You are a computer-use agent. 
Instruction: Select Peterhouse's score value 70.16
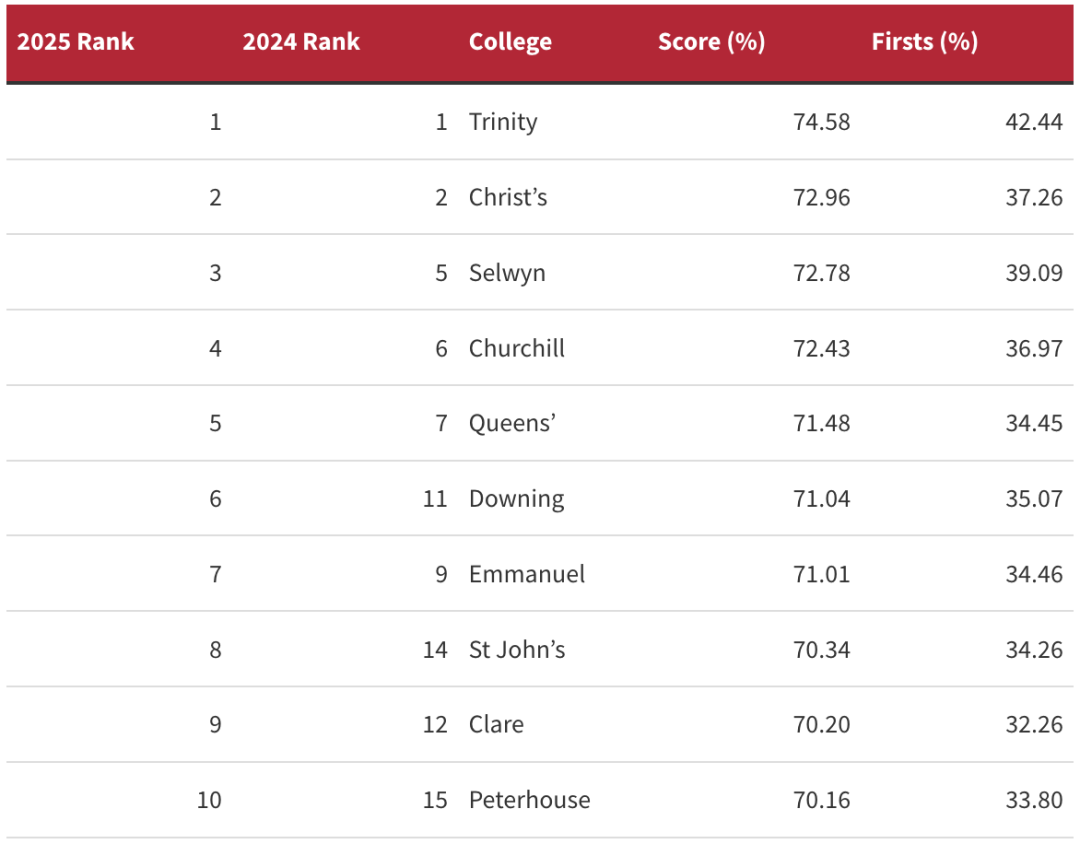[822, 801]
